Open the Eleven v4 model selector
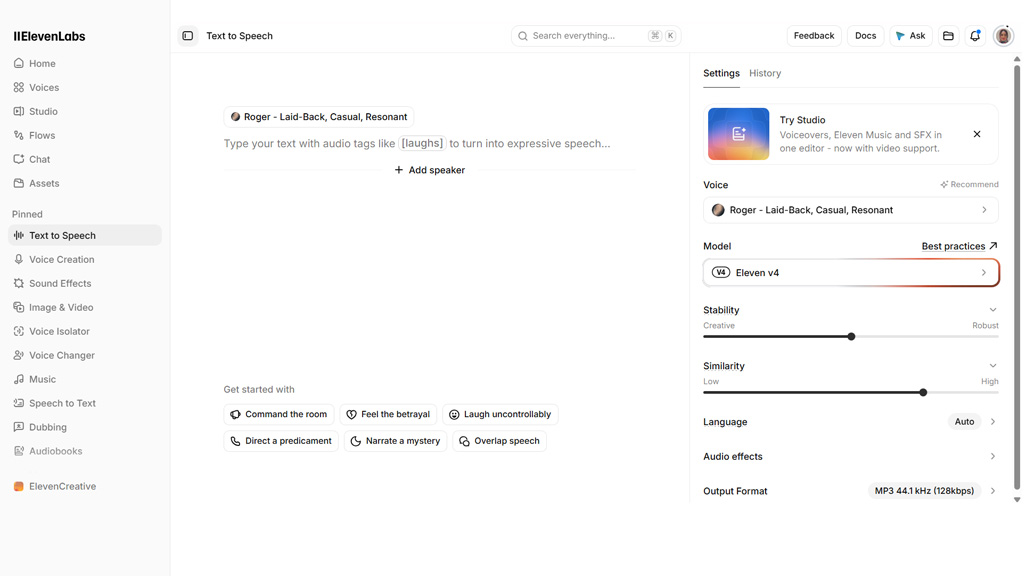The image size is (1024, 576). 850,273
